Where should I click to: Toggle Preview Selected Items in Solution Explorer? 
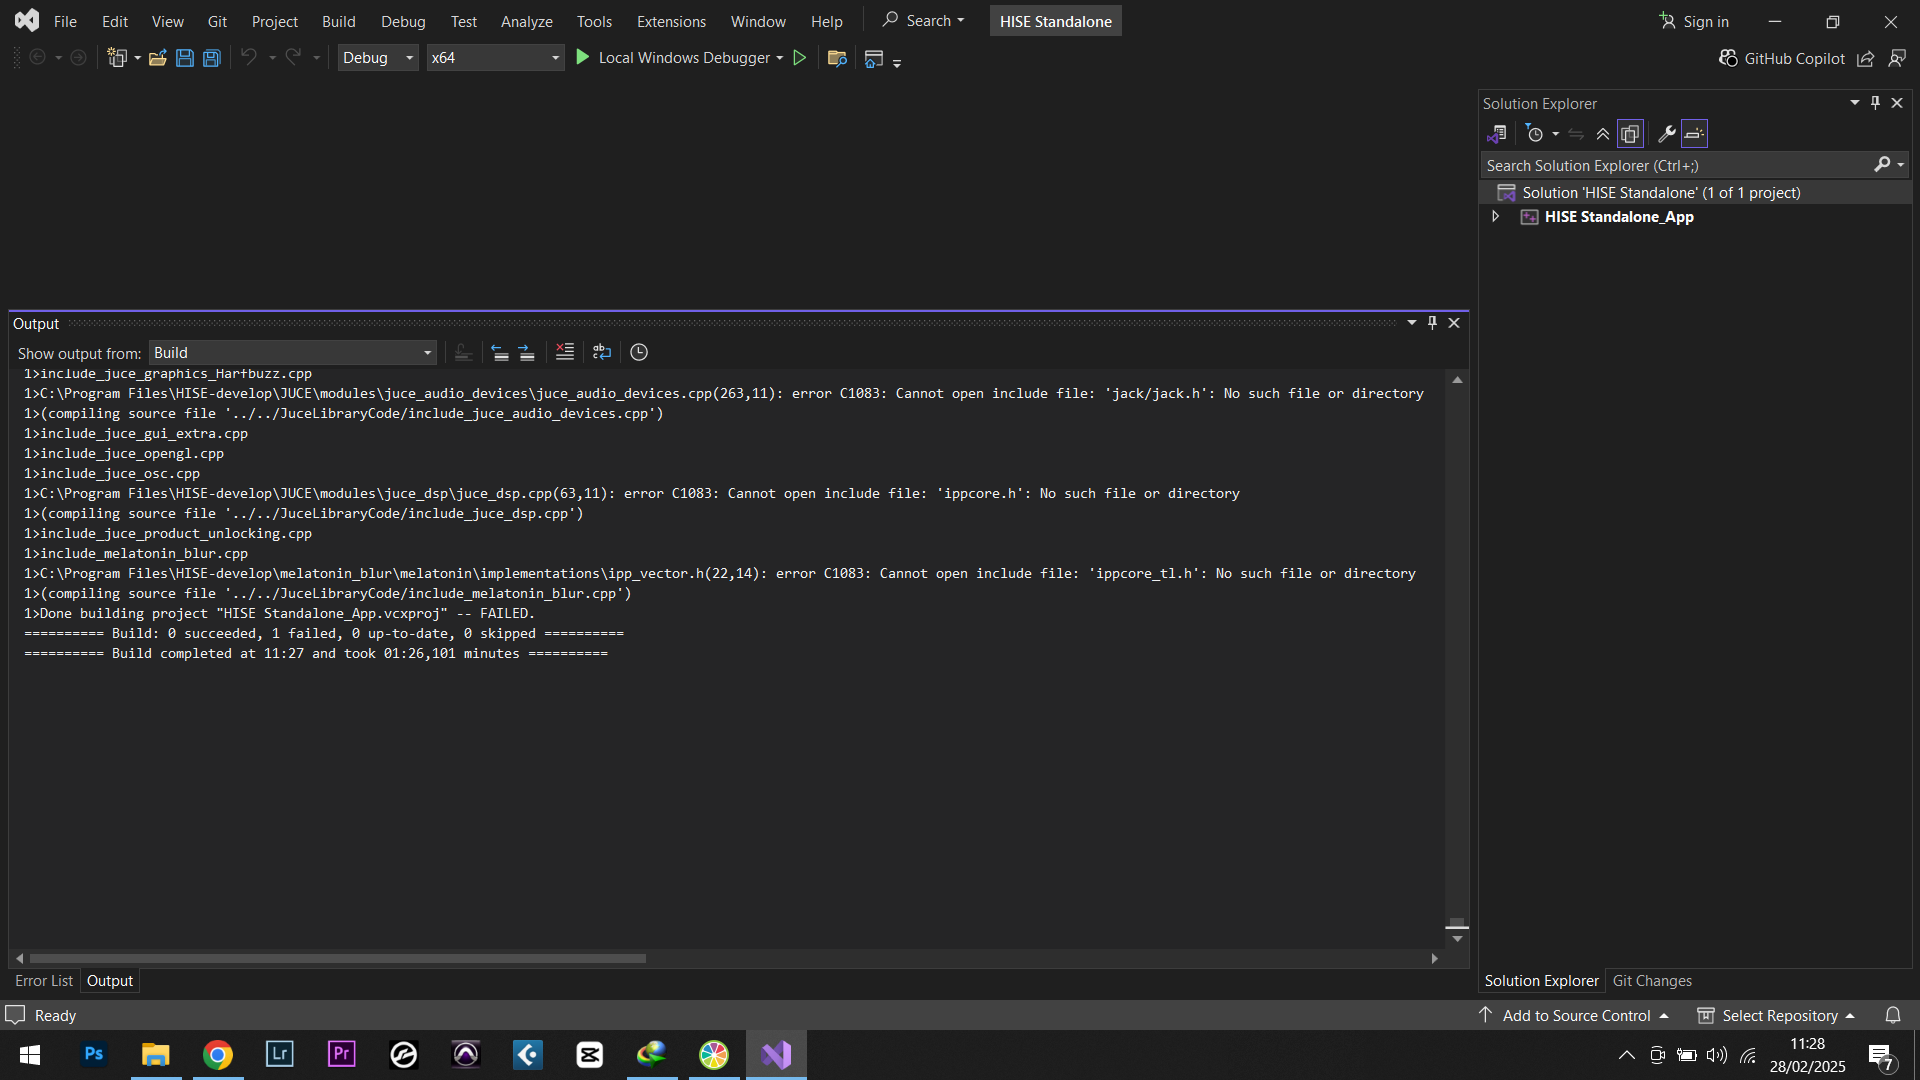[1694, 133]
